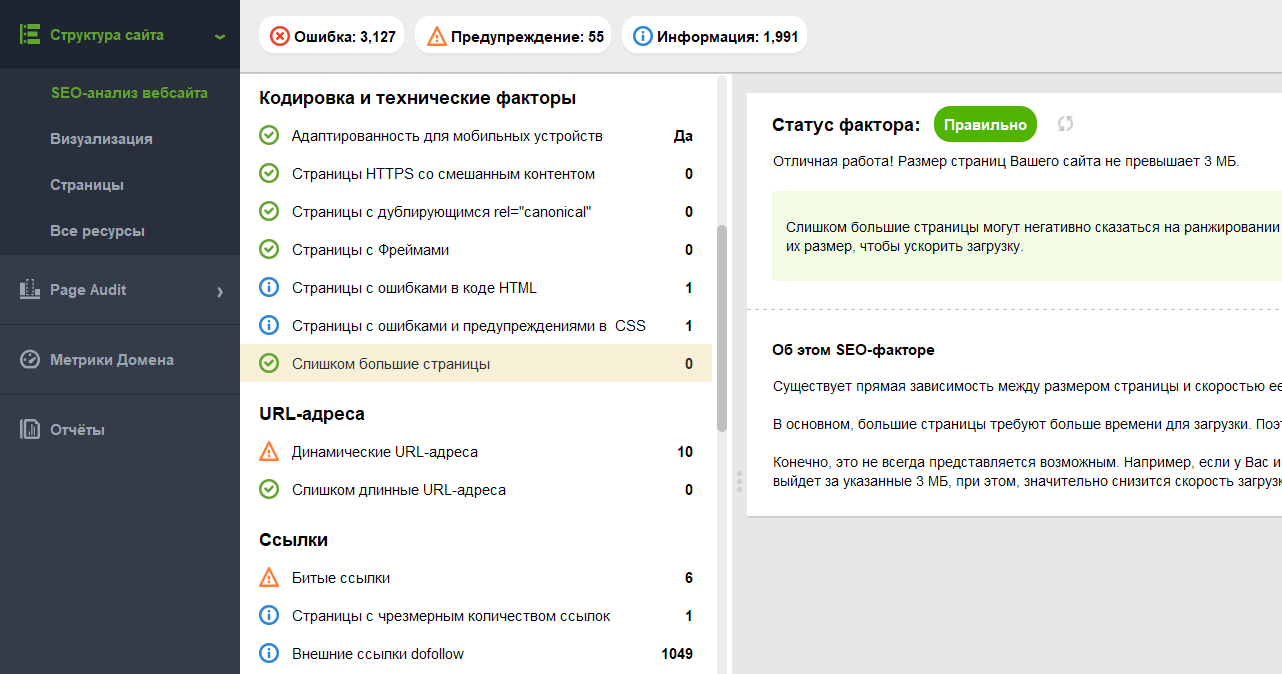Image resolution: width=1282 pixels, height=674 pixels.
Task: Click Структура сайта sidebar label
Action: pyautogui.click(x=107, y=35)
